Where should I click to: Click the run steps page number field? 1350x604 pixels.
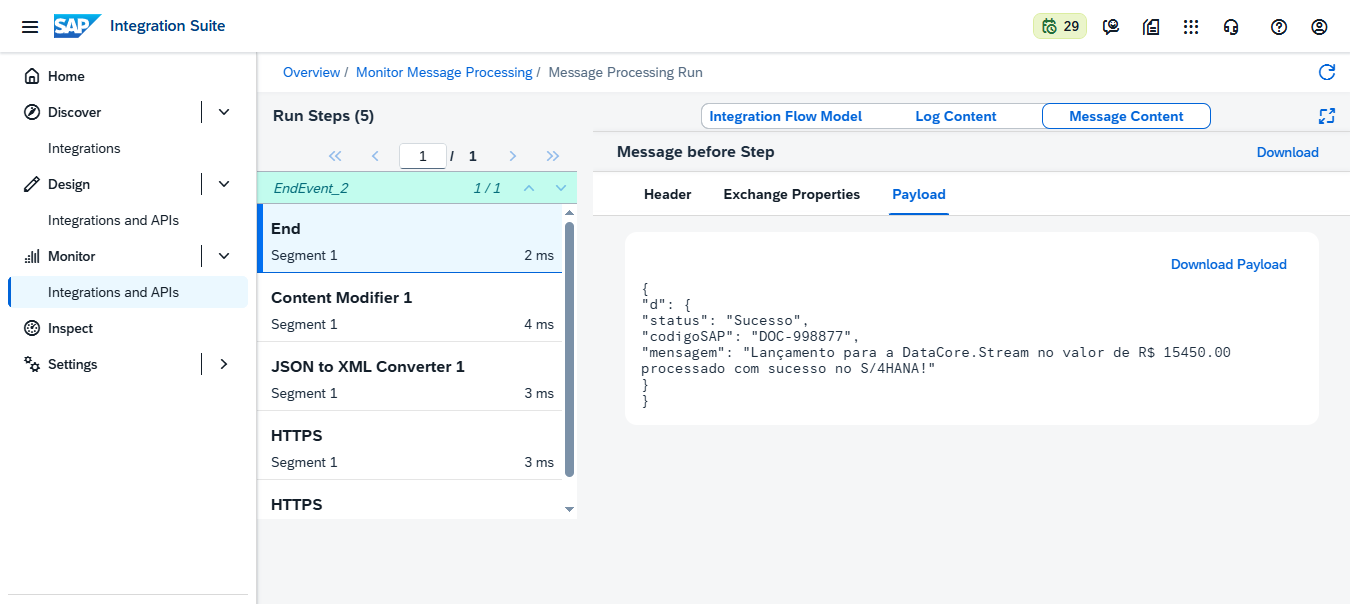click(x=422, y=156)
